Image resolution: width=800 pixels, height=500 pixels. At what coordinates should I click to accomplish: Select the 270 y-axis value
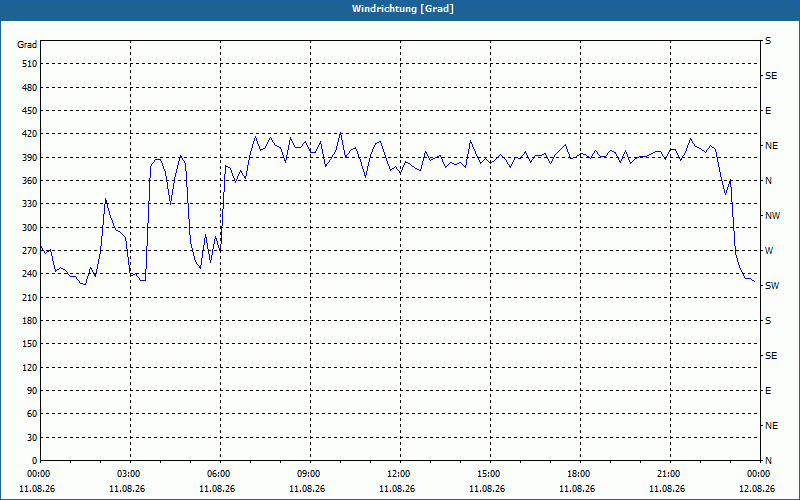(x=30, y=251)
